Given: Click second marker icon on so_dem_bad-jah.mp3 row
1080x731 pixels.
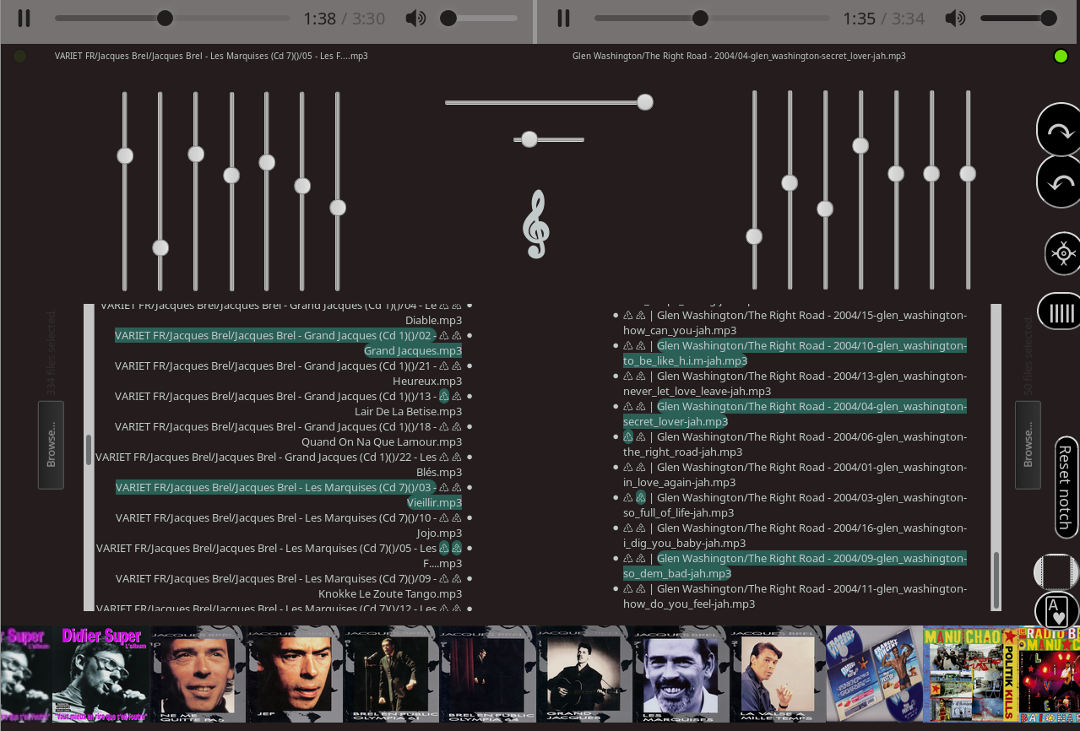Looking at the screenshot, I should tap(641, 558).
